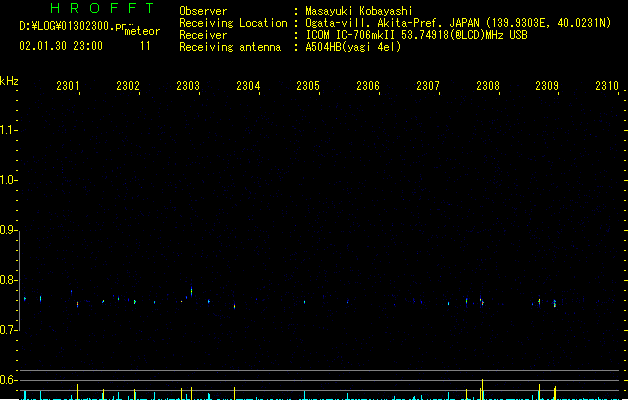Click the gray frequency range bracket on left axis
The image size is (629, 400).
click(x=19, y=280)
